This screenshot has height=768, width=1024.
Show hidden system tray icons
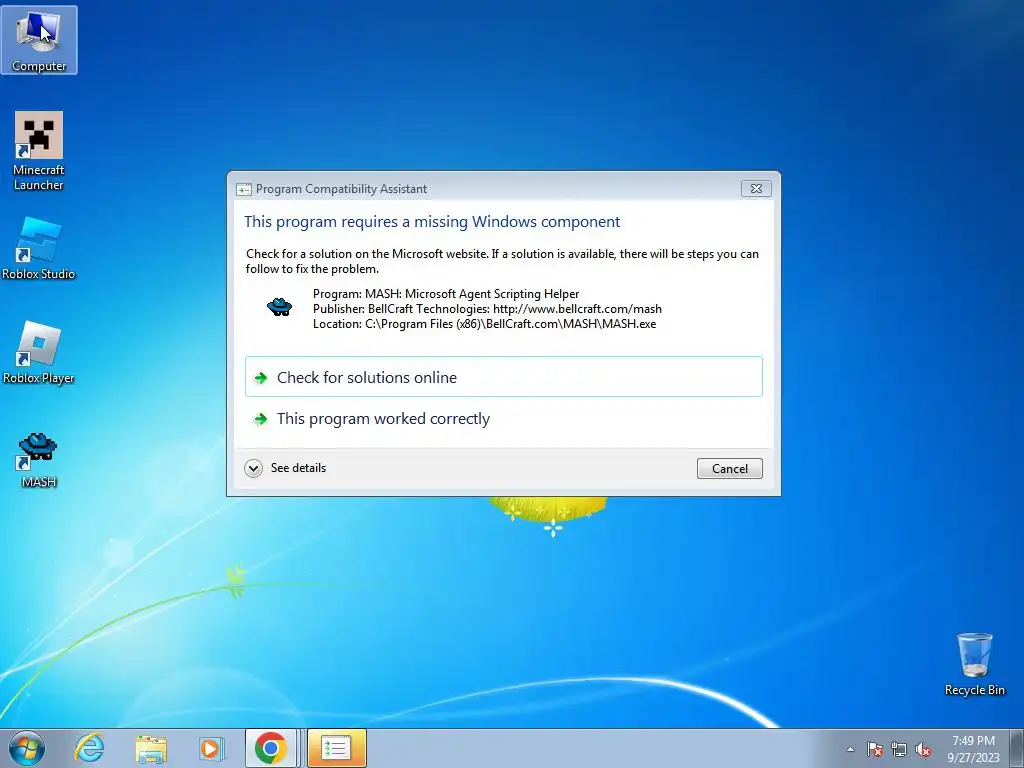coord(850,749)
